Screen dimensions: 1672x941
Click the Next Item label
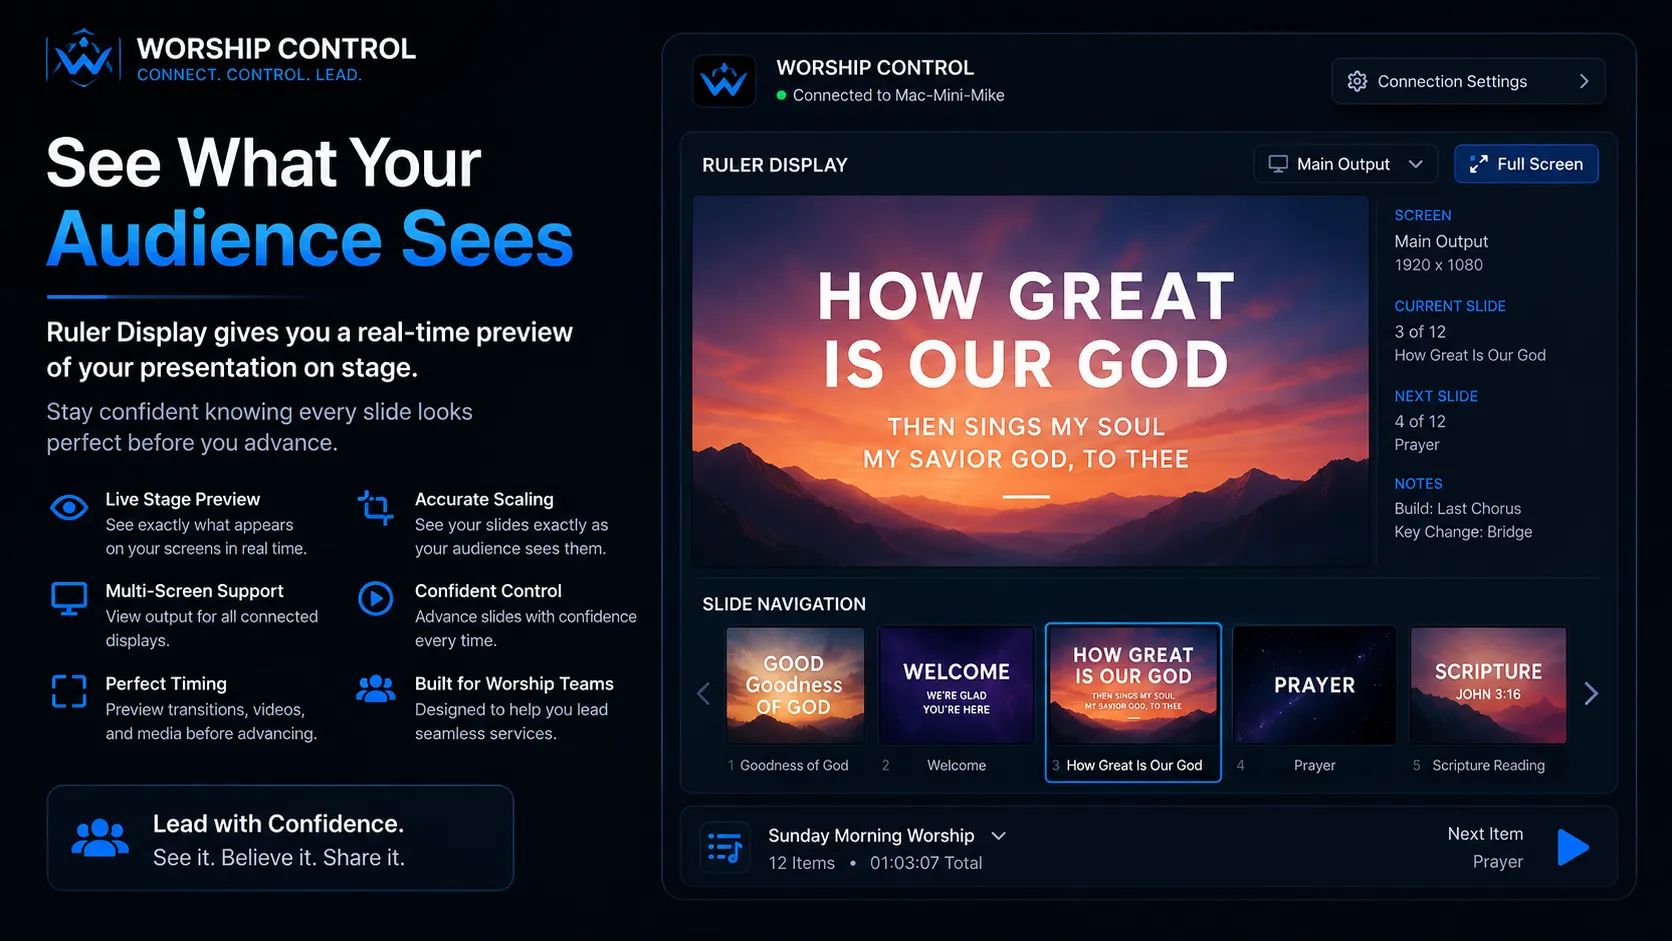pos(1485,834)
